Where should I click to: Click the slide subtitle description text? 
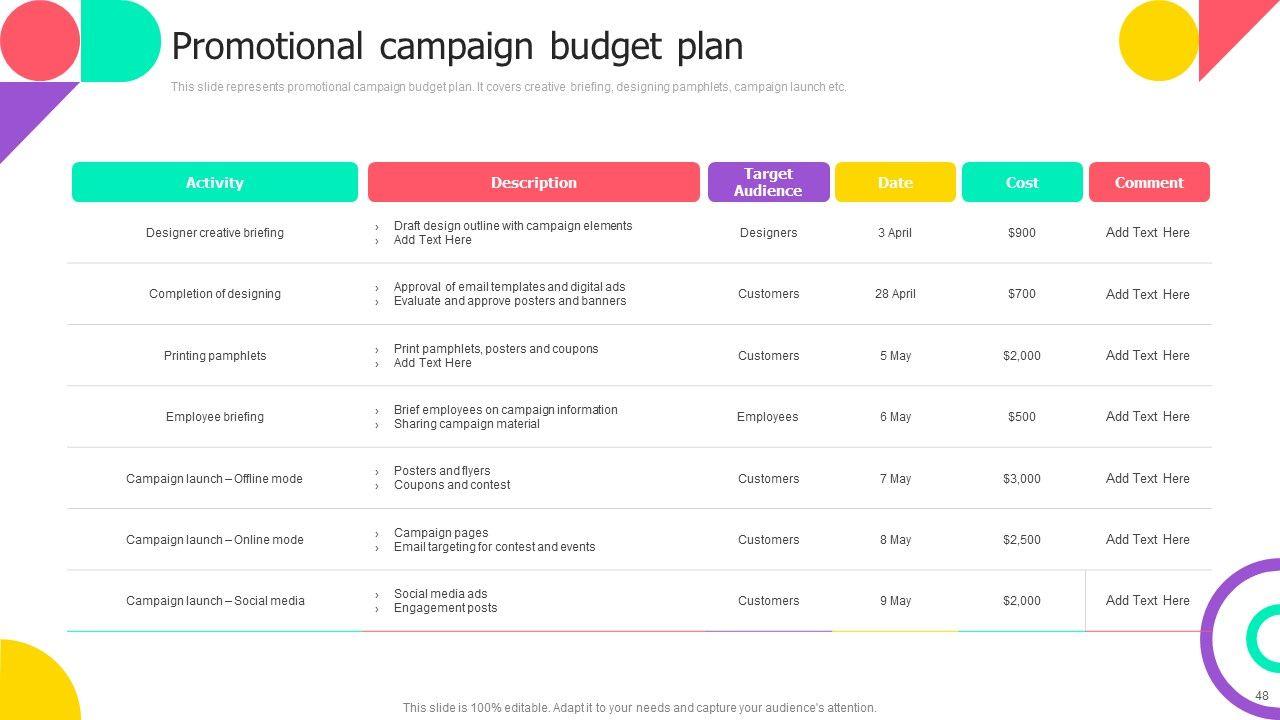pyautogui.click(x=508, y=87)
